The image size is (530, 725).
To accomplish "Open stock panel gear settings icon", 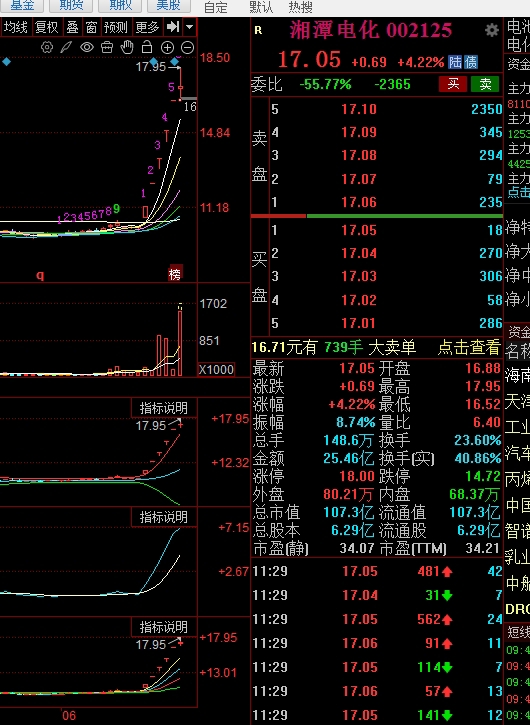I will click(x=492, y=31).
